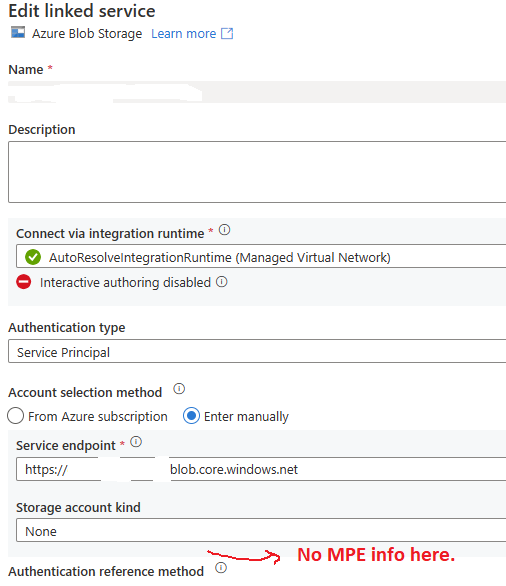Click the Service endpoint URL field
The image size is (506, 586).
pyautogui.click(x=261, y=469)
